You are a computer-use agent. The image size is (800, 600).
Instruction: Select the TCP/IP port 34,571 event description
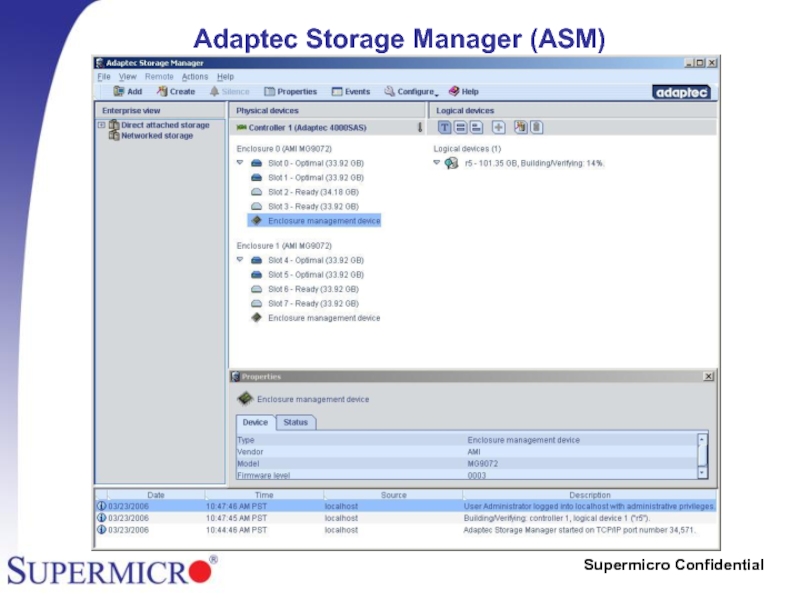[x=579, y=530]
